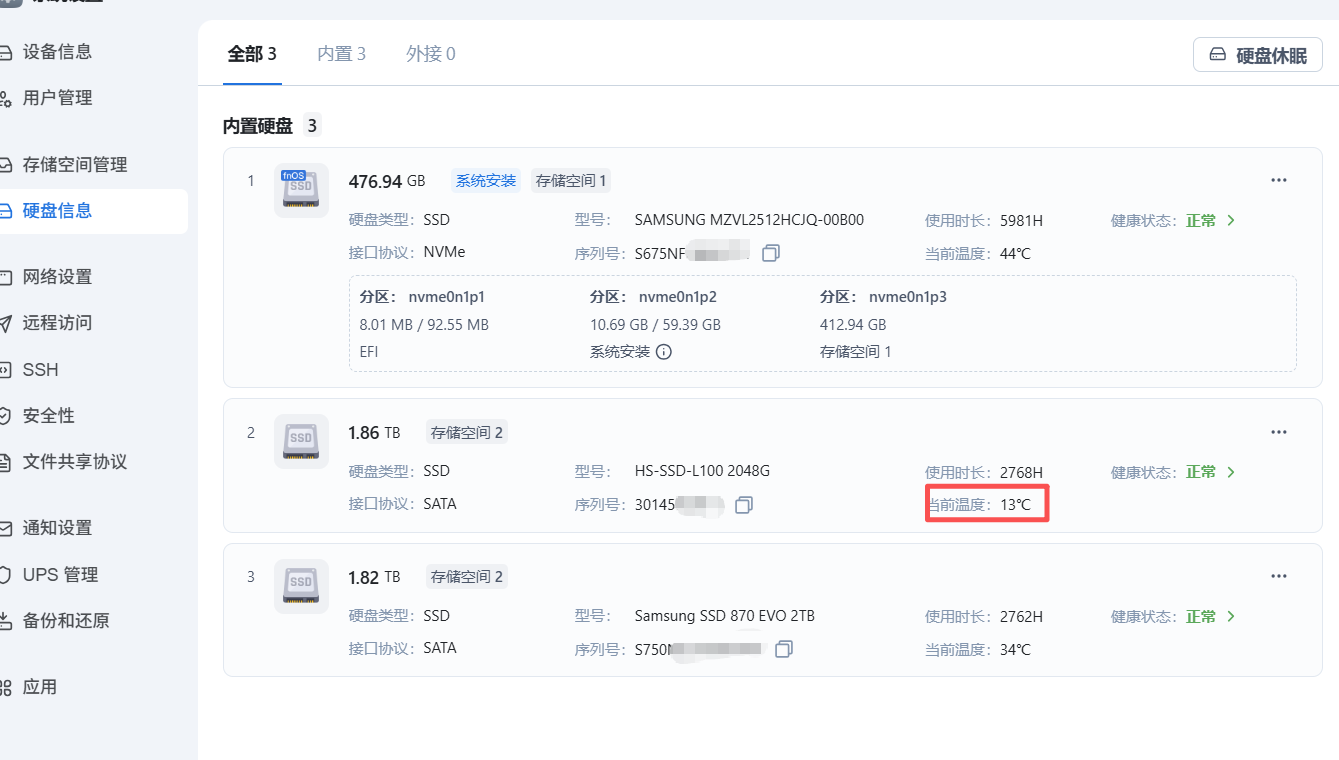Image resolution: width=1339 pixels, height=760 pixels.
Task: Click the 安全性 shield icon
Action: (x=5, y=416)
